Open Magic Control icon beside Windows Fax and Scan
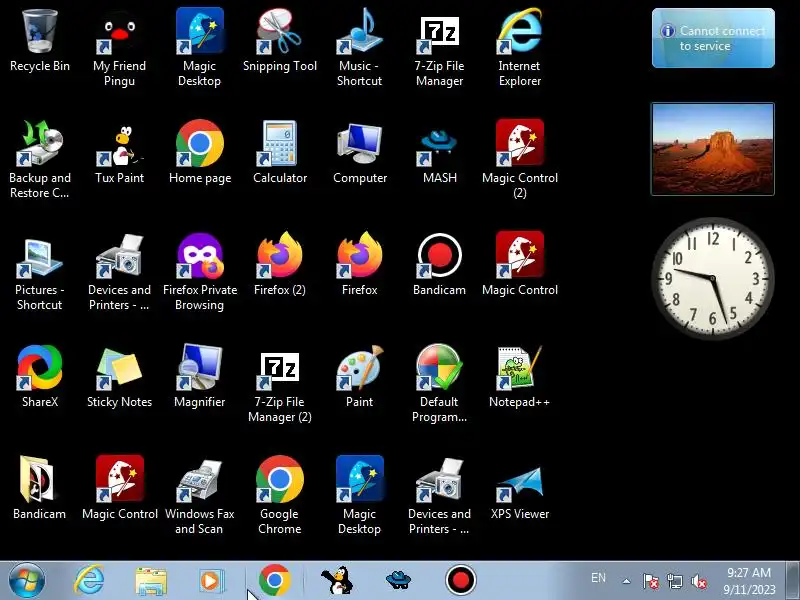Screen dimensions: 800x600 point(119,489)
